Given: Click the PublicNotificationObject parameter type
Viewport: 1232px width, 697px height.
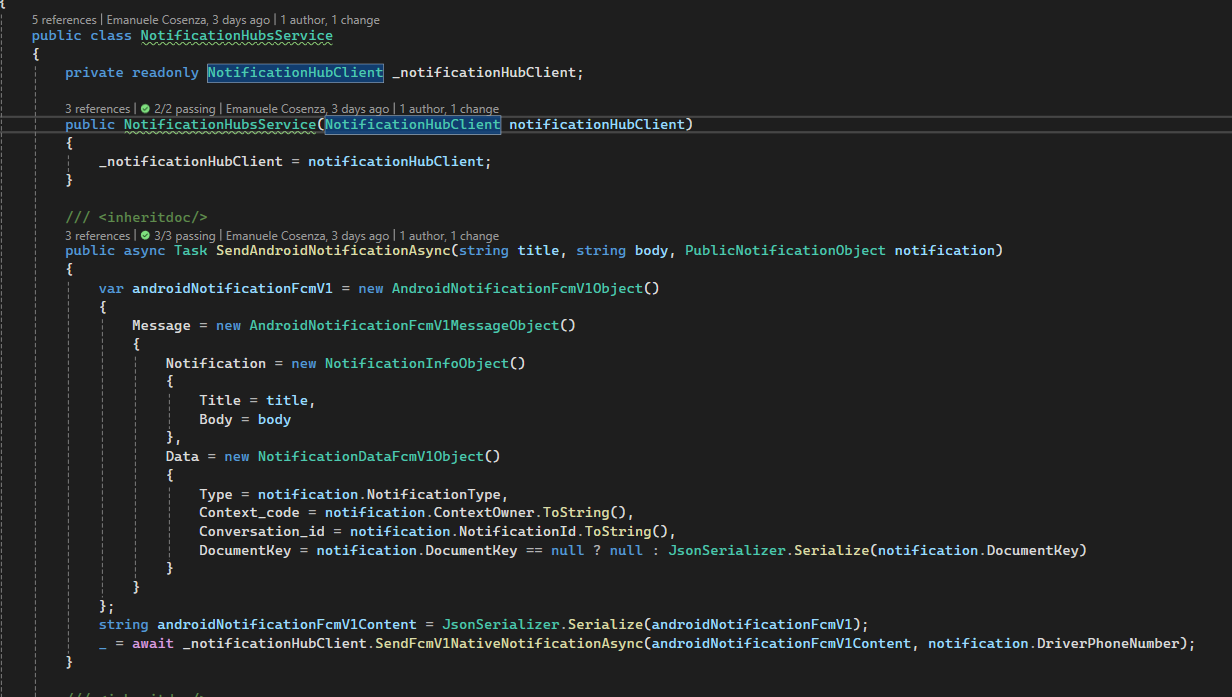Looking at the screenshot, I should click(x=785, y=250).
